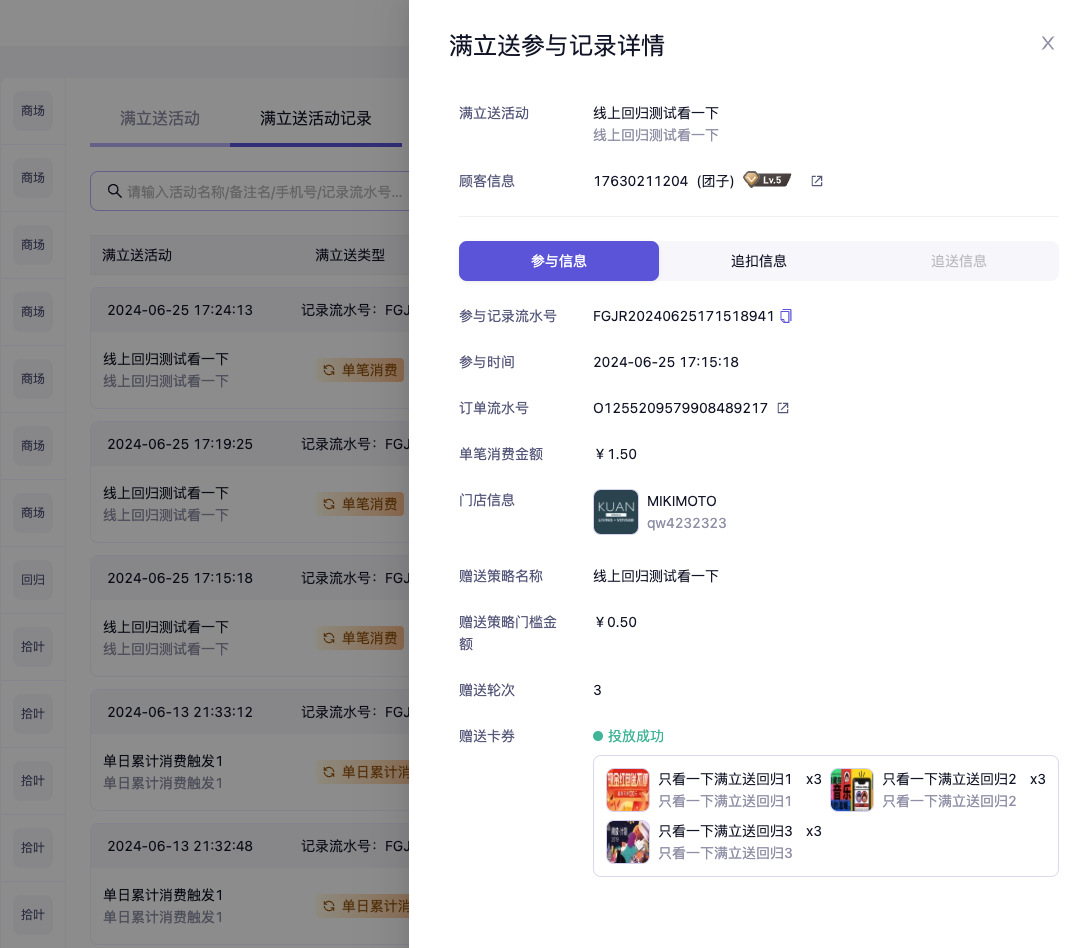This screenshot has height=948, width=1080.
Task: Click the activity record search field
Action: point(265,191)
